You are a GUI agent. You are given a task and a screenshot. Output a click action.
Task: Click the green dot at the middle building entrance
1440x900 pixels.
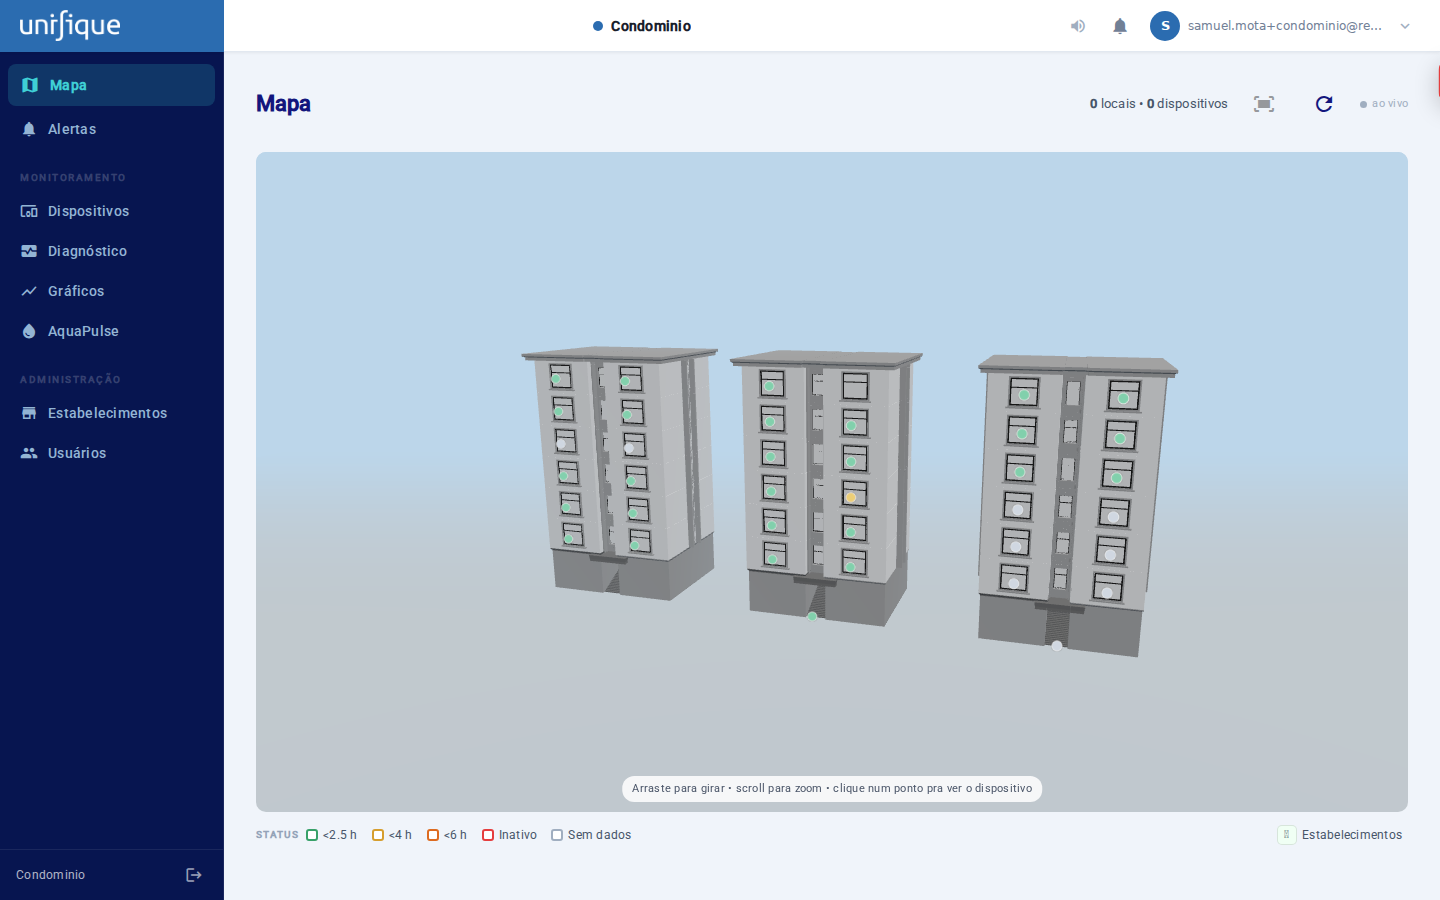point(812,616)
